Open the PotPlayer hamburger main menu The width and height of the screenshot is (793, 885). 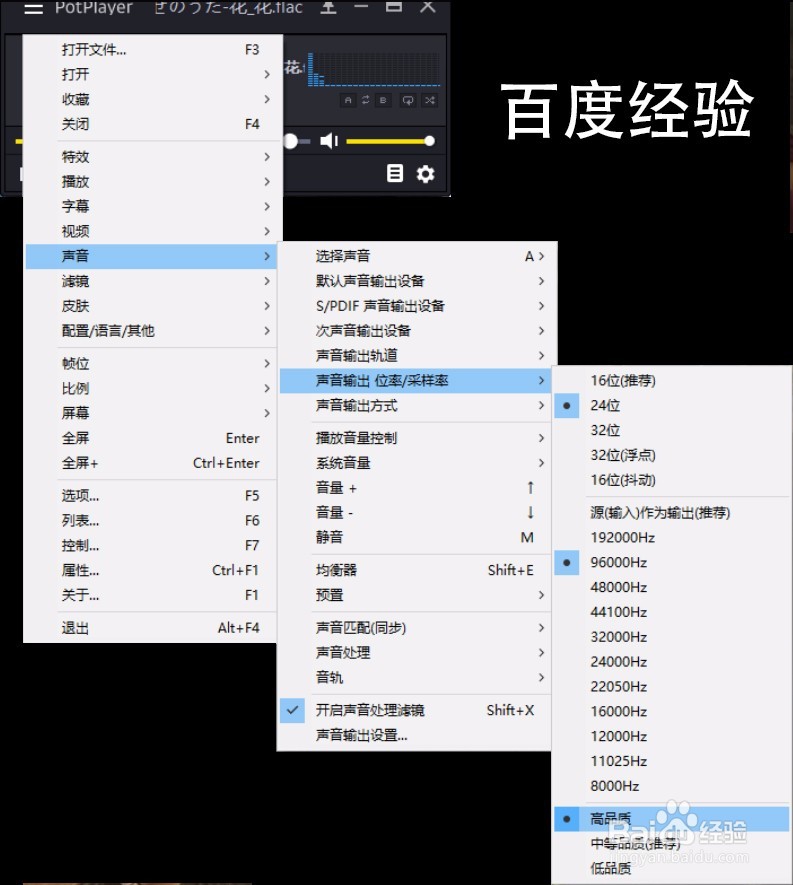pos(33,8)
